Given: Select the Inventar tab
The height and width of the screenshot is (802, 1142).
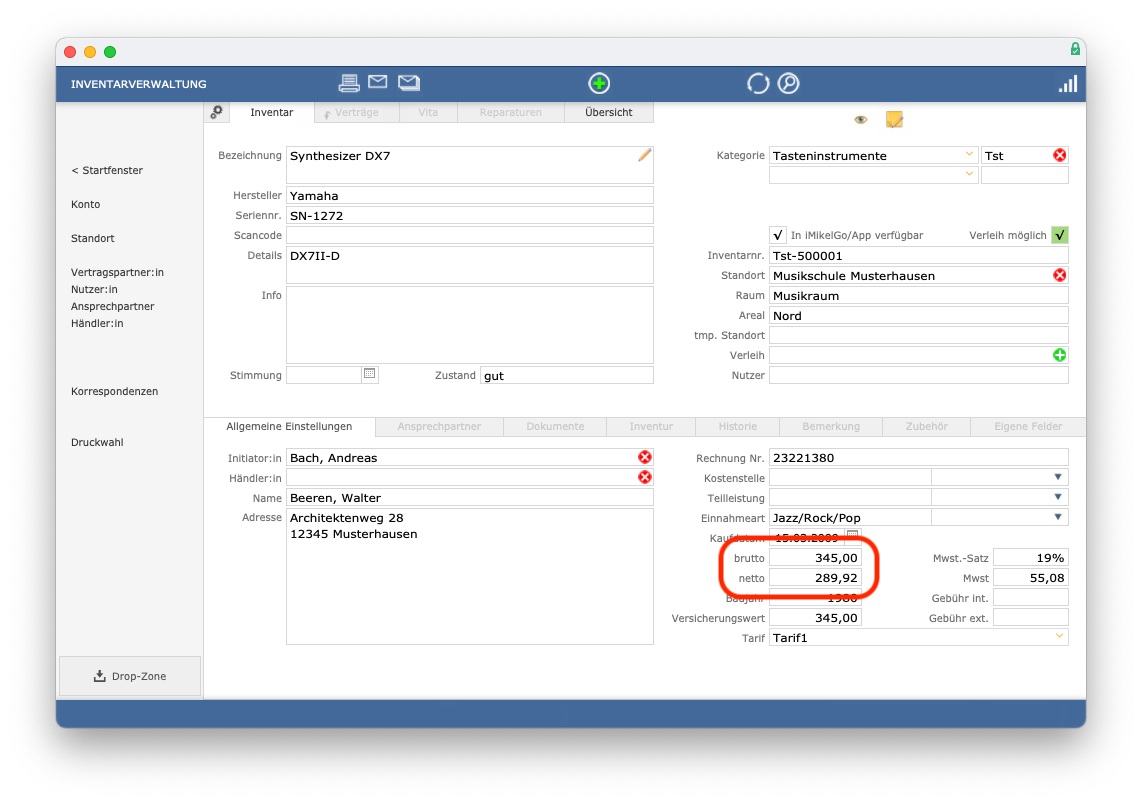Looking at the screenshot, I should pos(271,112).
